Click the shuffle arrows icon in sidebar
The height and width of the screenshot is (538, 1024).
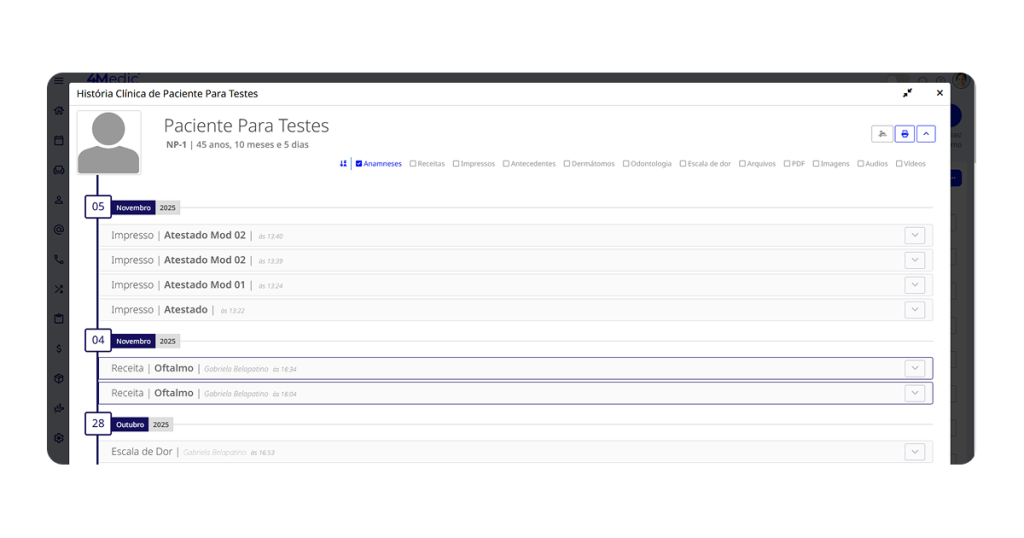click(x=59, y=289)
